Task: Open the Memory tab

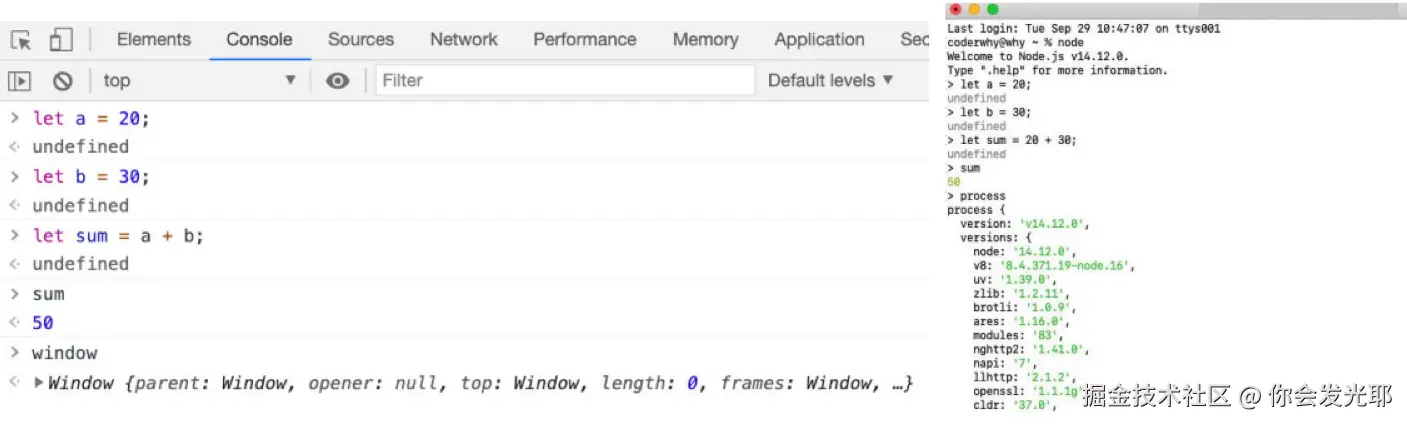Action: (x=705, y=40)
